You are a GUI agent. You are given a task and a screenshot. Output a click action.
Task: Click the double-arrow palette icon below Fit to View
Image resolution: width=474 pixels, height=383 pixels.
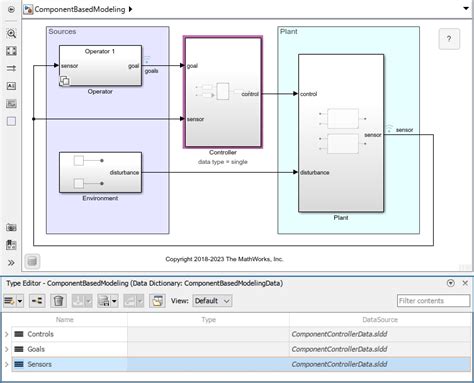pyautogui.click(x=11, y=68)
